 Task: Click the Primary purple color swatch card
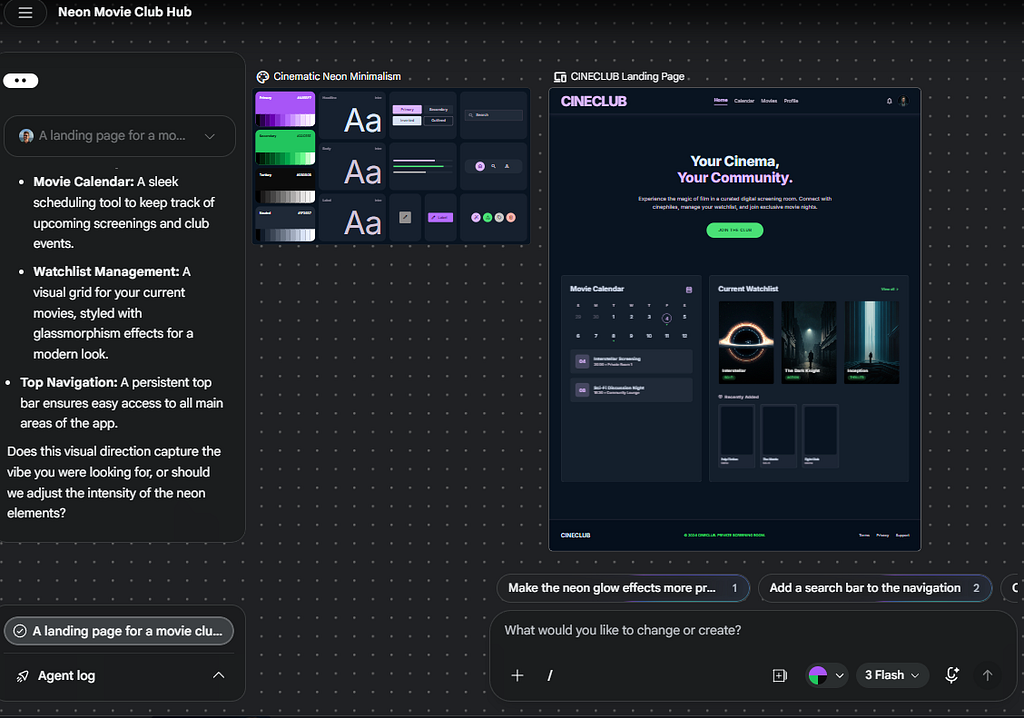pos(285,109)
